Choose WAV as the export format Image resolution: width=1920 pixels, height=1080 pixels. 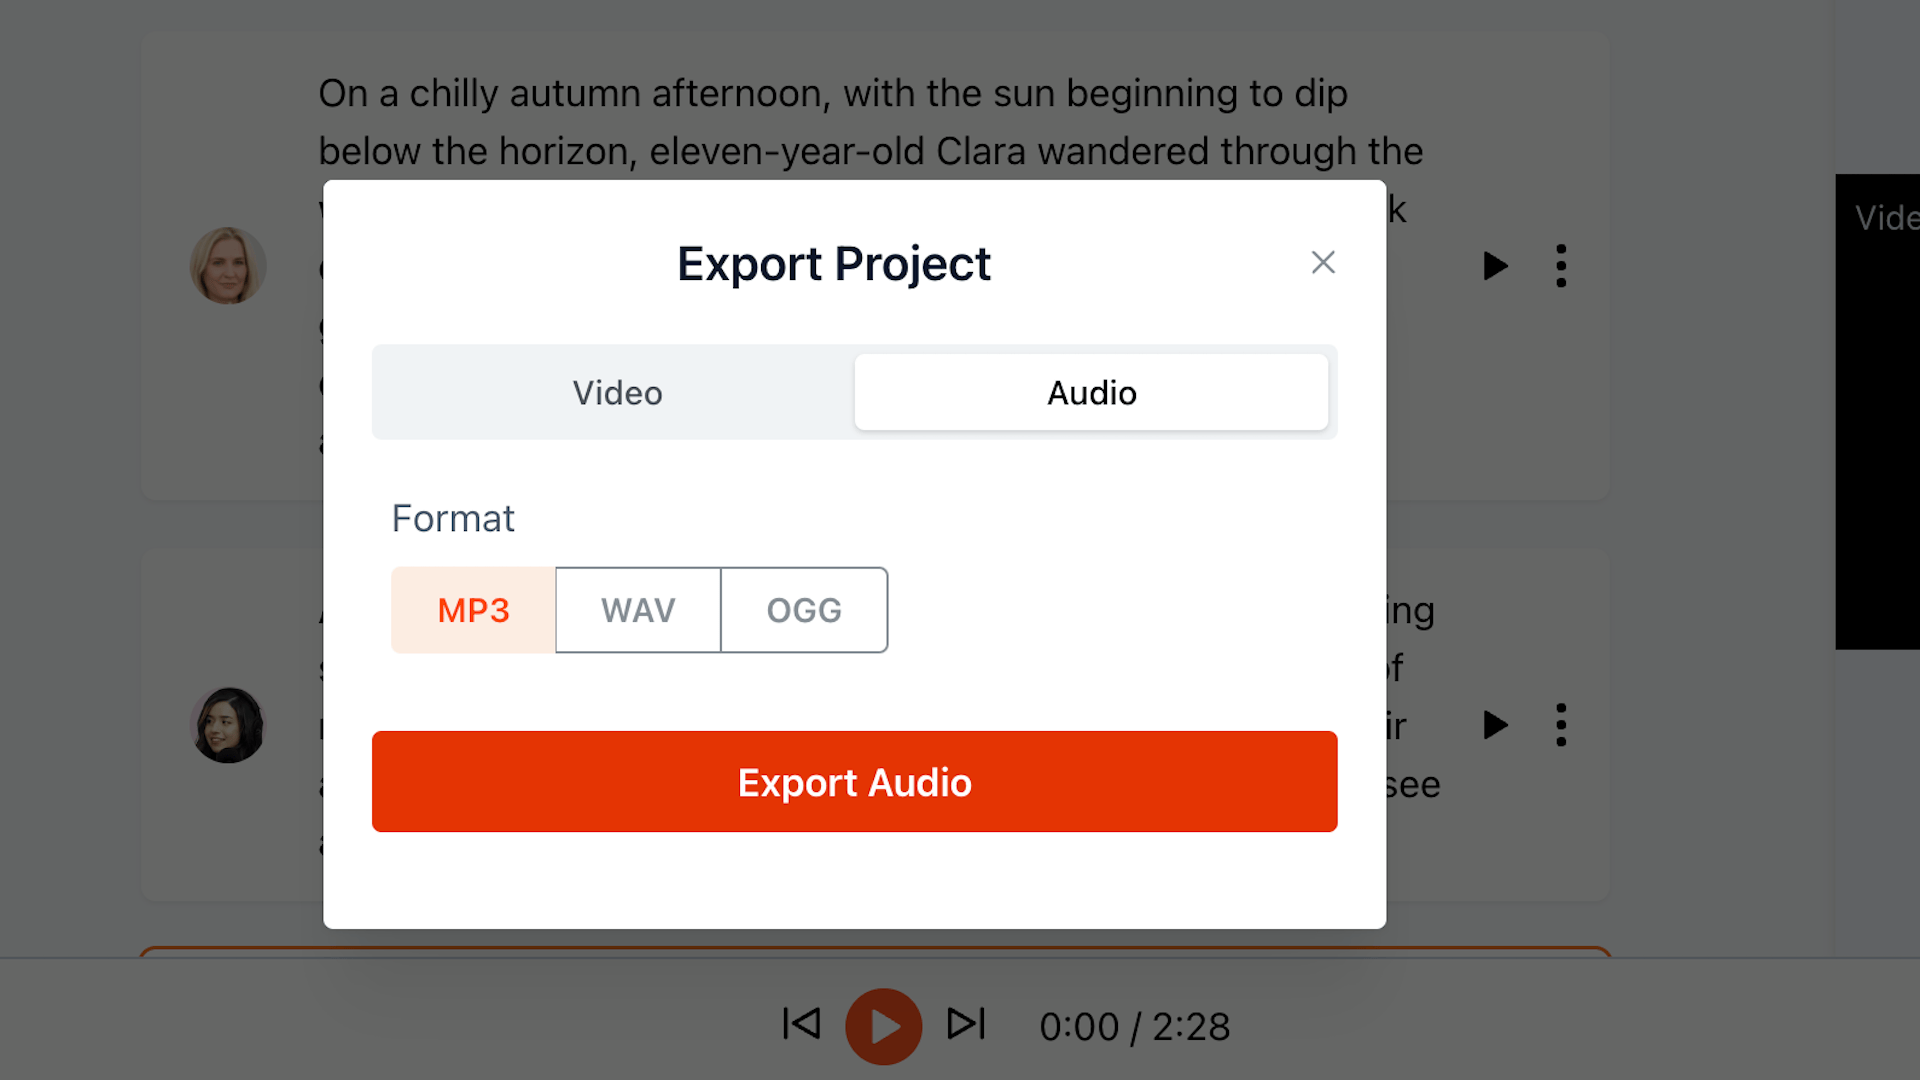coord(638,610)
